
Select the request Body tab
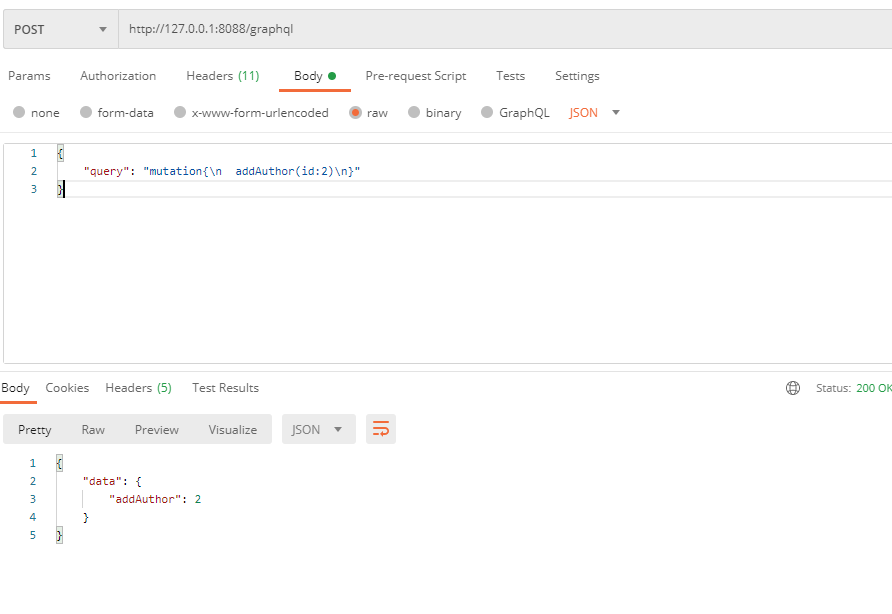(315, 76)
